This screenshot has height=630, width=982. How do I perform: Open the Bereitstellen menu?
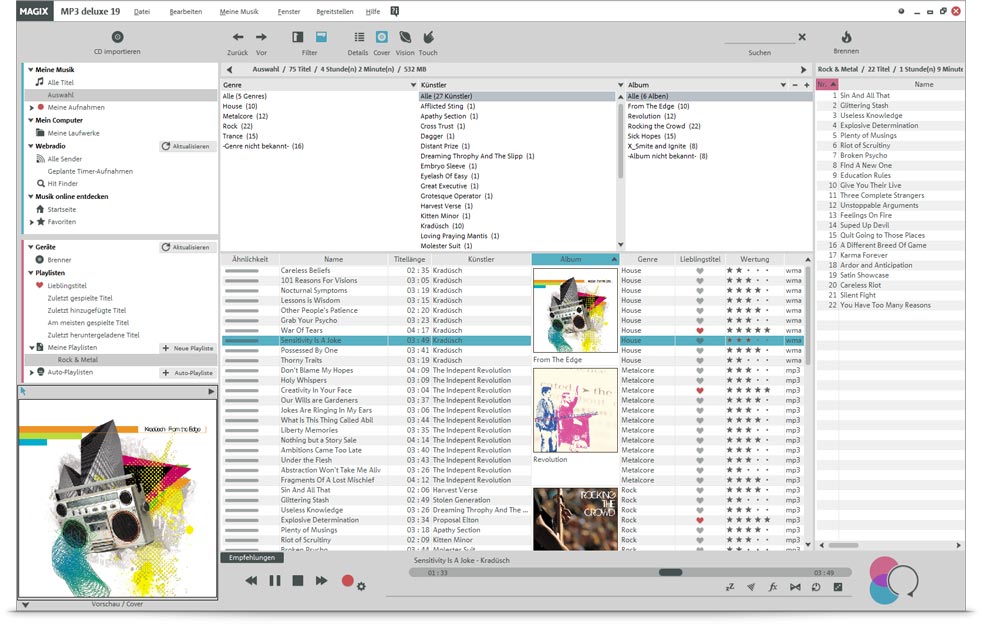[x=335, y=11]
